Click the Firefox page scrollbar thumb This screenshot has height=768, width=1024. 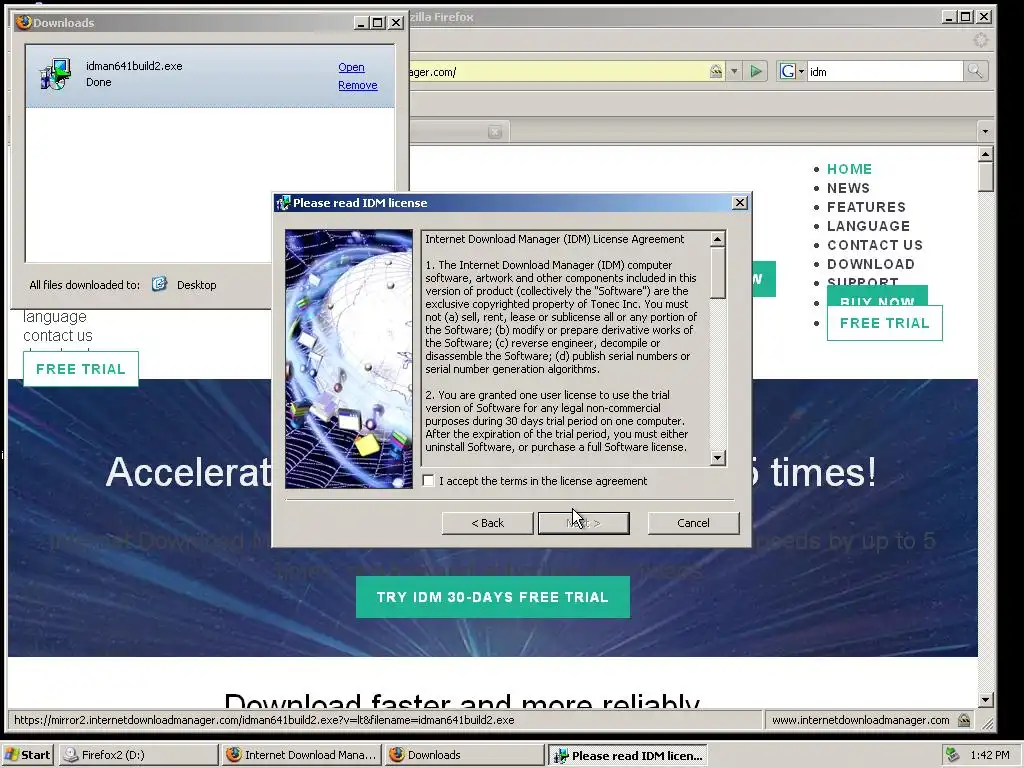click(x=986, y=177)
